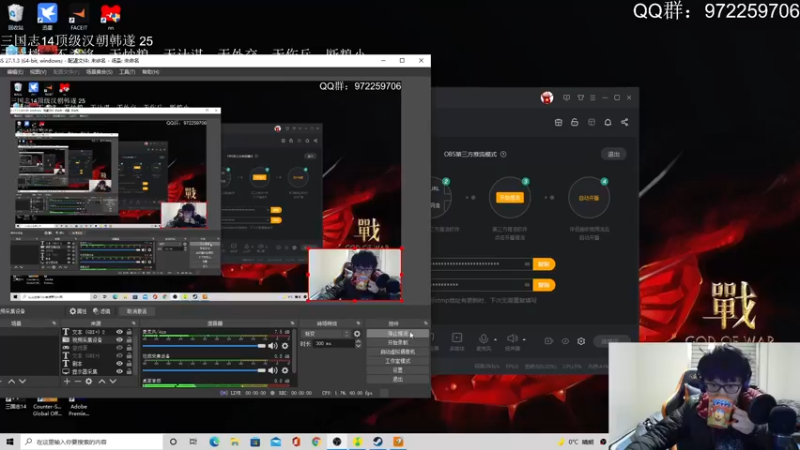Click the 停止推流 button in OBS controls

(397, 334)
